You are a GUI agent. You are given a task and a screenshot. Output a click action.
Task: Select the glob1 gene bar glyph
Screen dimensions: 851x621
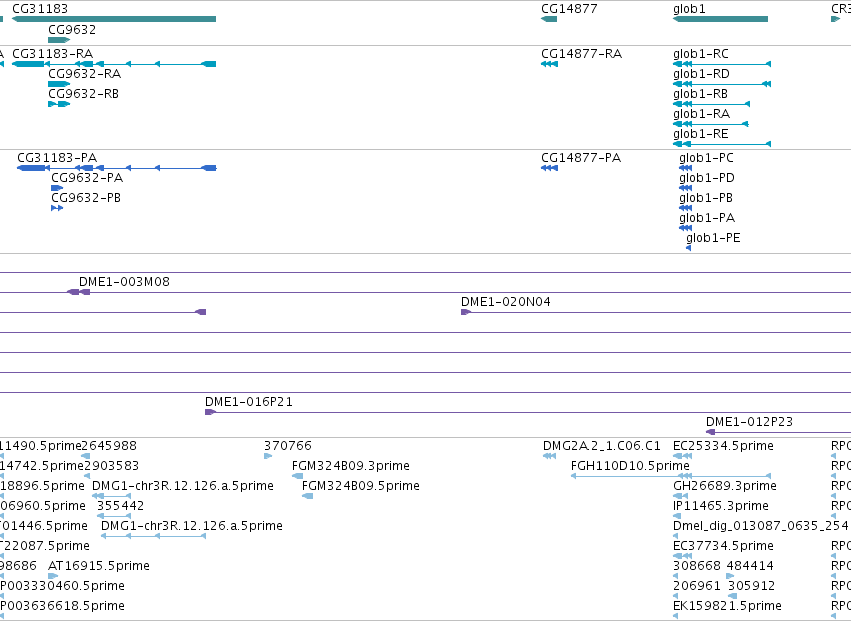(720, 19)
